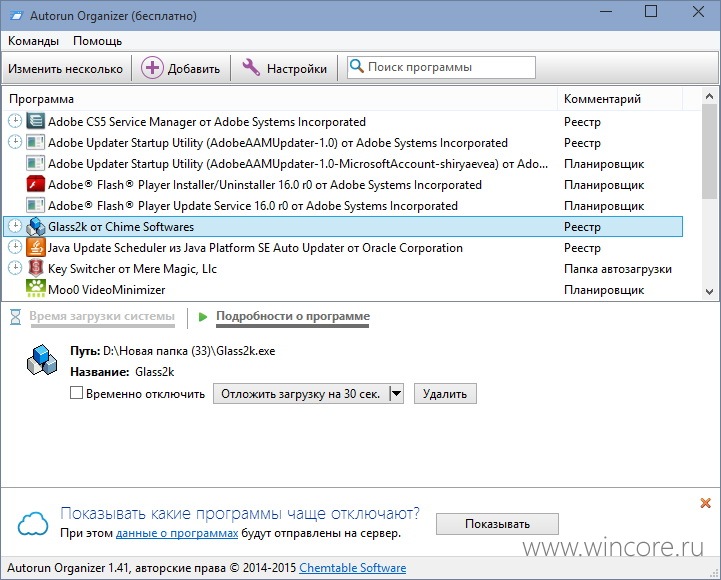Select the Moo0 VideoMinimizer row text
721x580 pixels.
107,290
